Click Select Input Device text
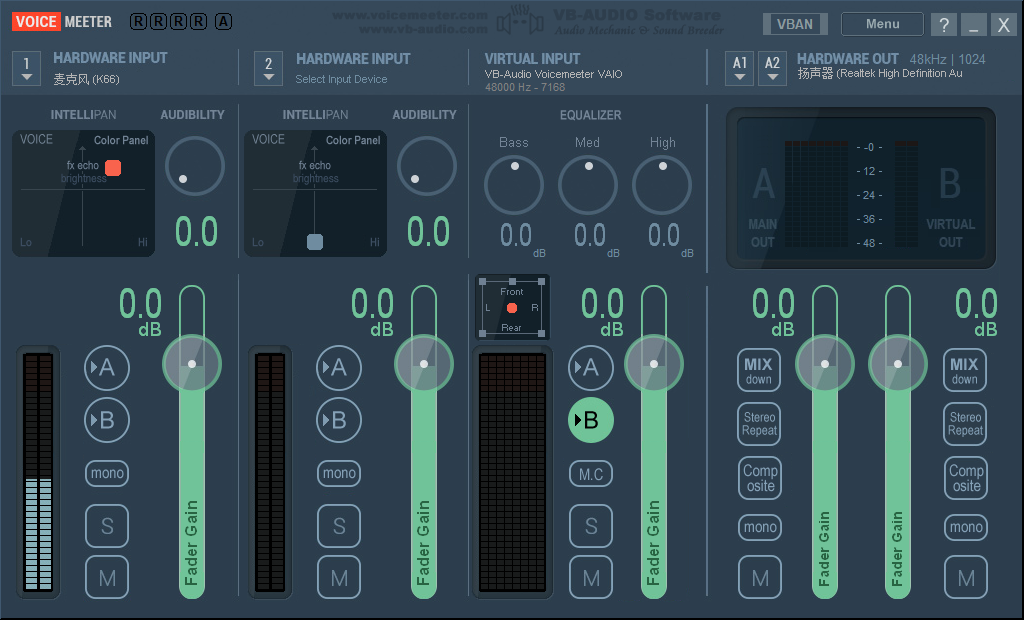This screenshot has width=1024, height=620. pyautogui.click(x=341, y=79)
